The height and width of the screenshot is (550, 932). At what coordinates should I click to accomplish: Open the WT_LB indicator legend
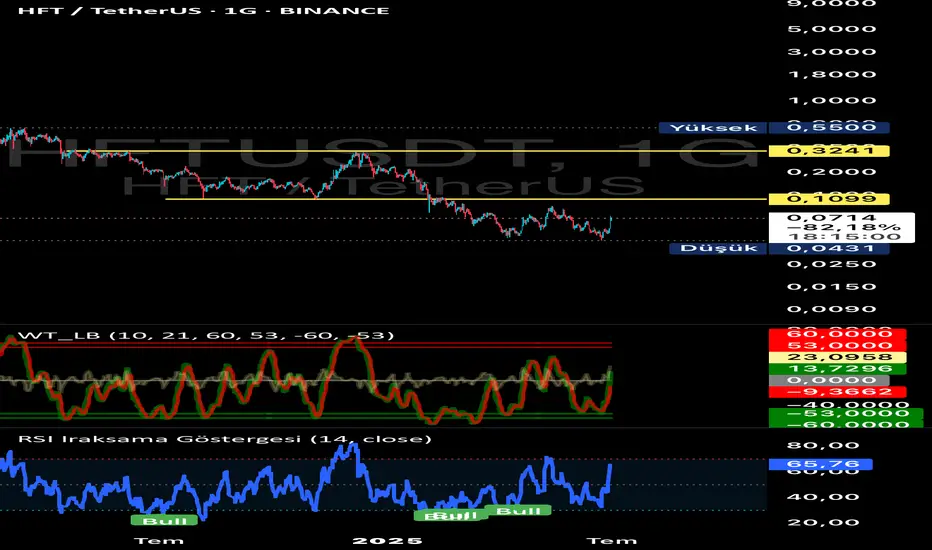206,335
